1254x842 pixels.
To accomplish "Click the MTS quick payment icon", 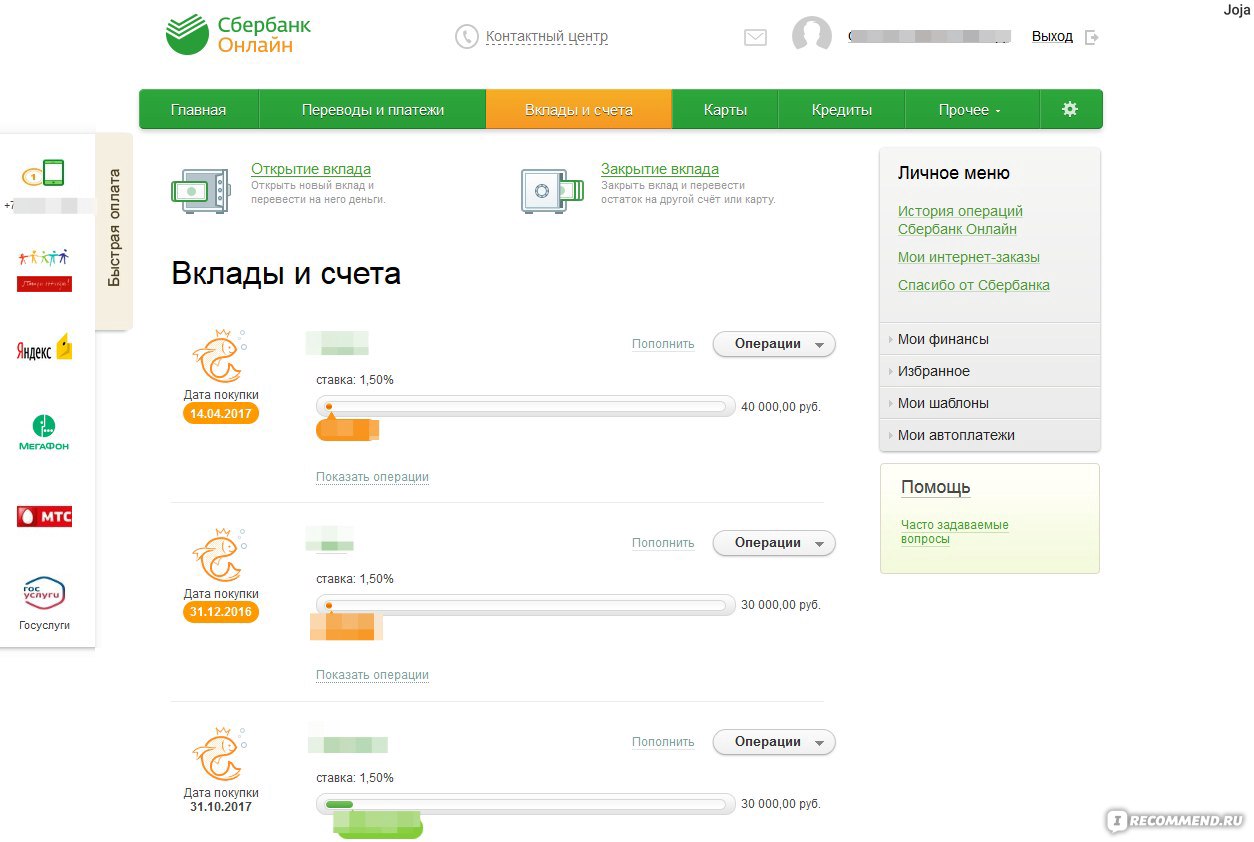I will point(44,516).
